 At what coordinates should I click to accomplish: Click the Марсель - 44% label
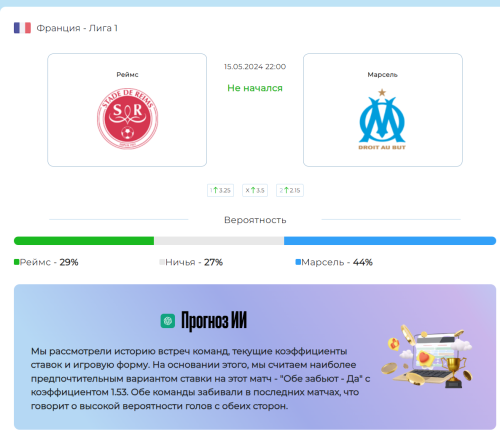337,262
